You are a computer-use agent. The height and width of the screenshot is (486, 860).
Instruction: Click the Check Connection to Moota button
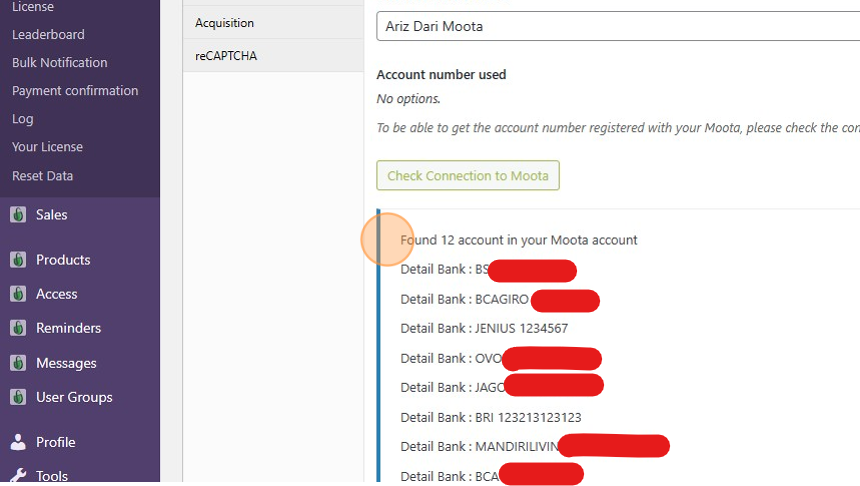(x=468, y=176)
